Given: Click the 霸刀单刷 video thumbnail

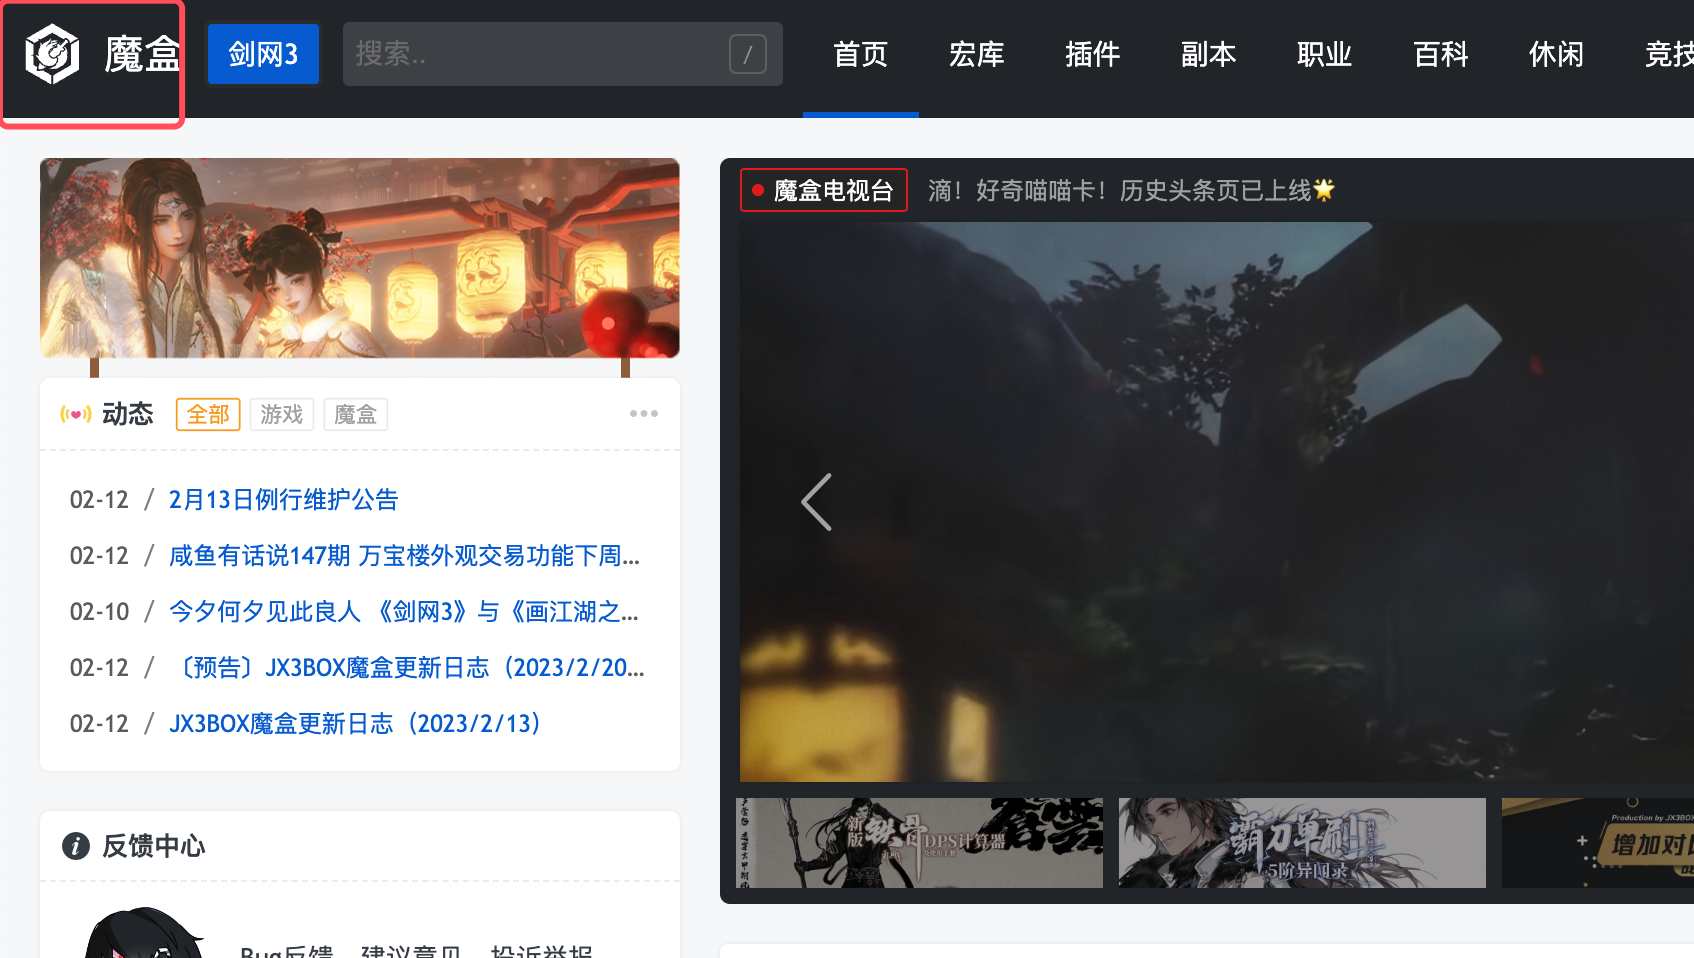Looking at the screenshot, I should click(1301, 843).
